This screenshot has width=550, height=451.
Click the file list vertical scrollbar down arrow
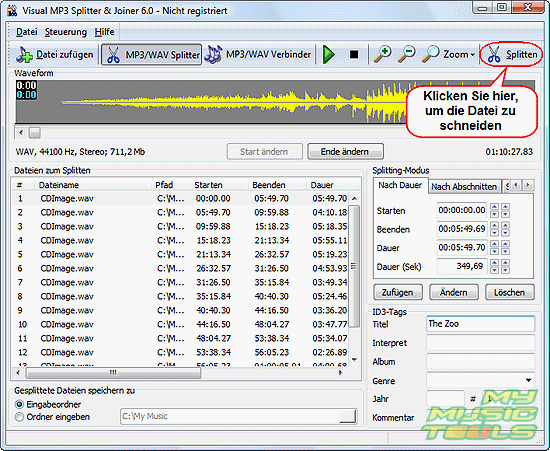coord(354,359)
